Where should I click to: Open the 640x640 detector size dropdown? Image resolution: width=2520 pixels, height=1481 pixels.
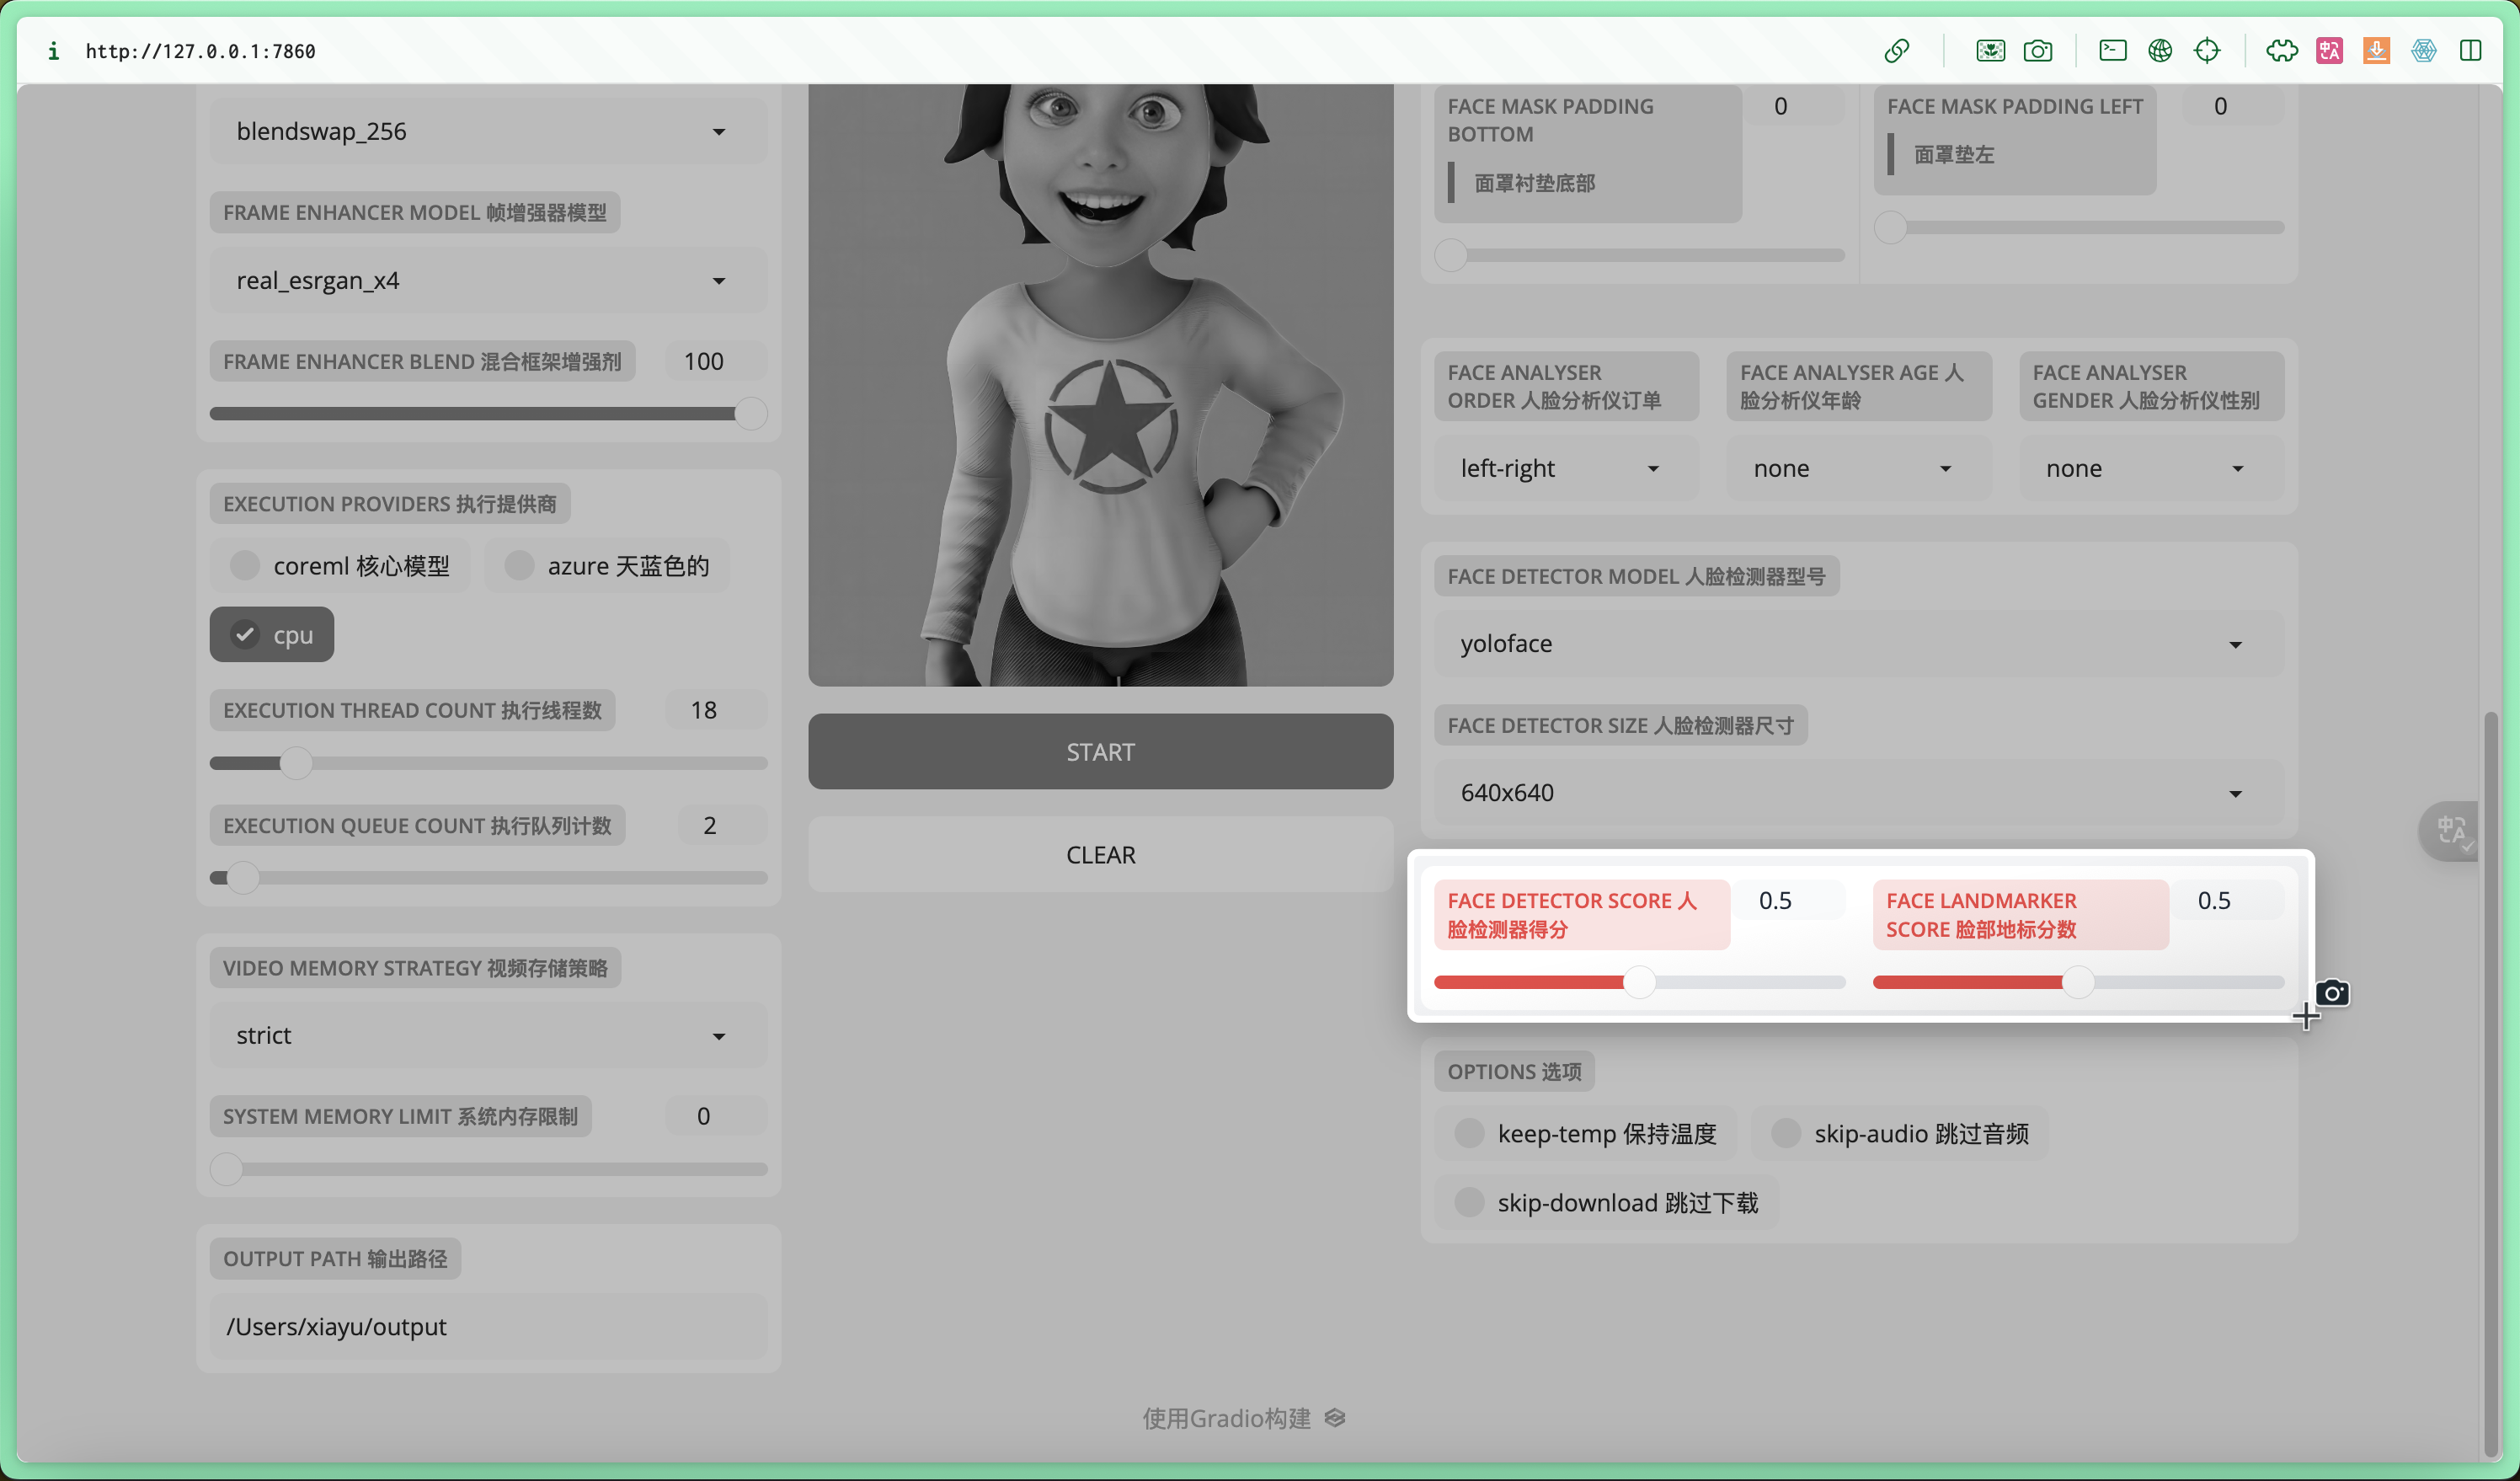(x=1859, y=792)
